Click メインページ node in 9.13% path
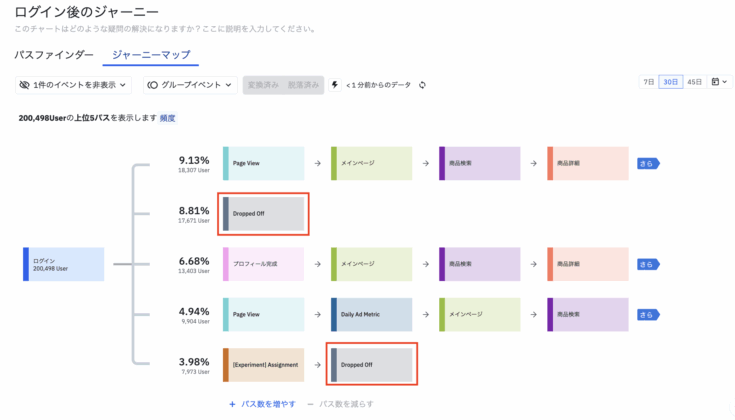 coord(372,163)
